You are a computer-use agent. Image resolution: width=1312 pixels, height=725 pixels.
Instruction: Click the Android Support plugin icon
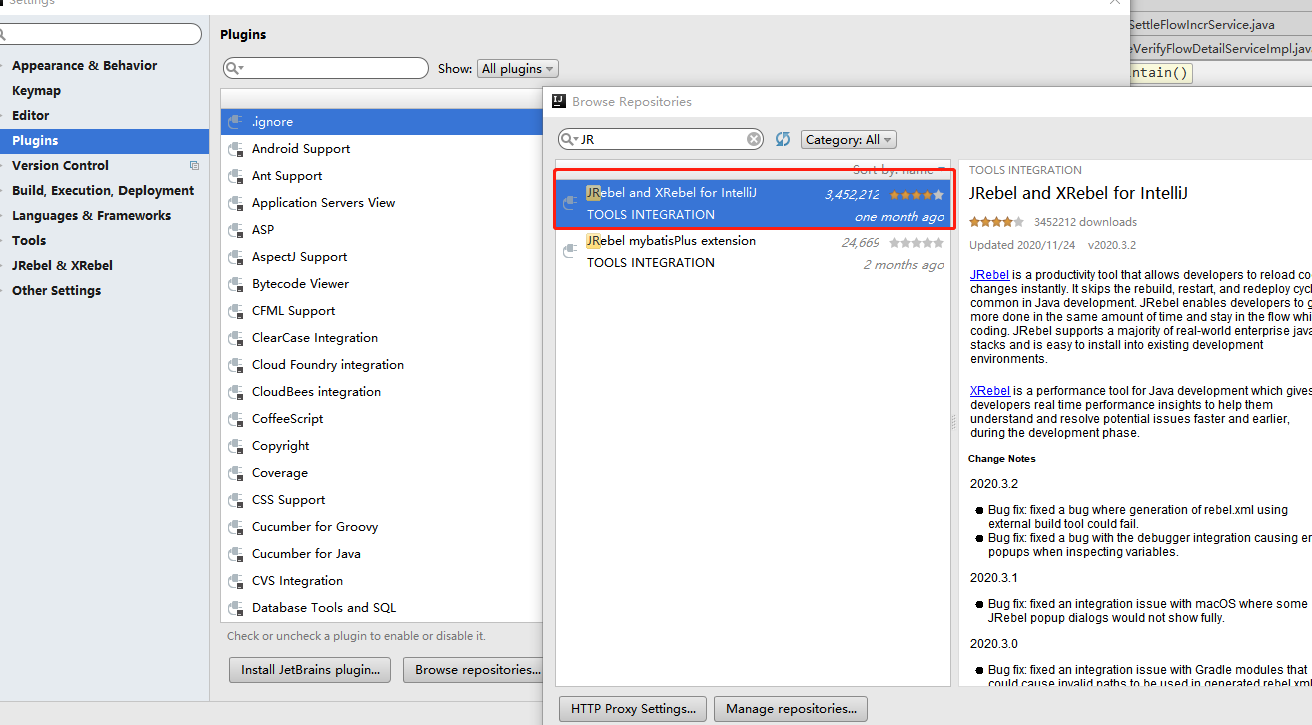[236, 149]
